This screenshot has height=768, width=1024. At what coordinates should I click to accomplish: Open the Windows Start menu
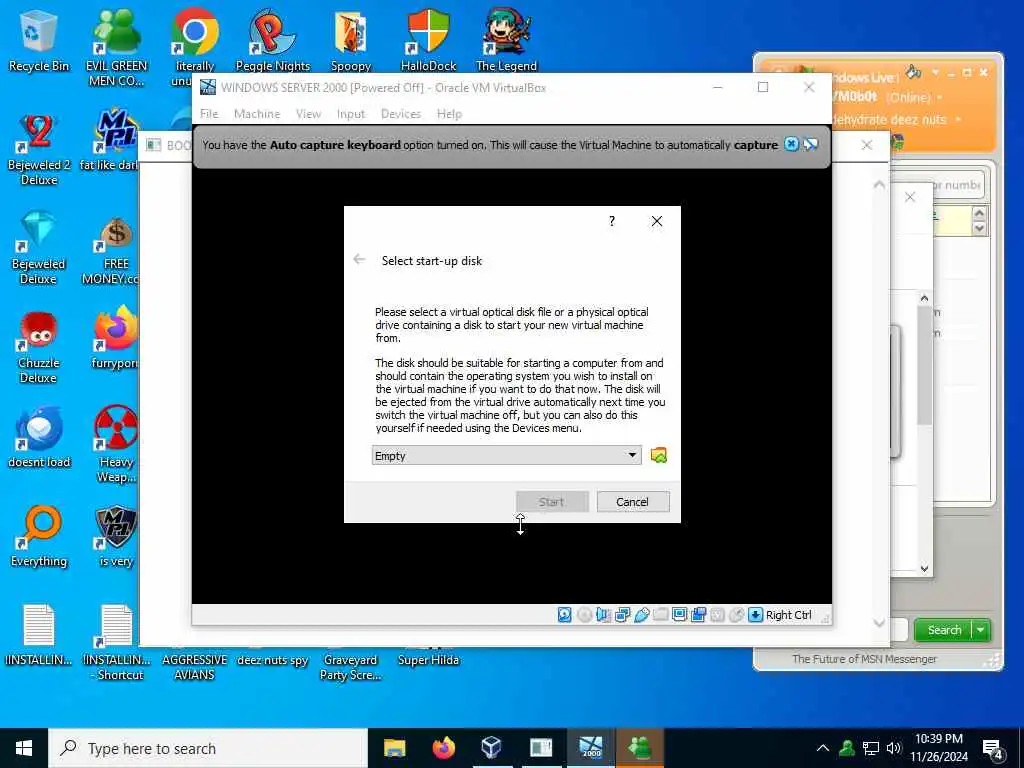click(x=24, y=748)
